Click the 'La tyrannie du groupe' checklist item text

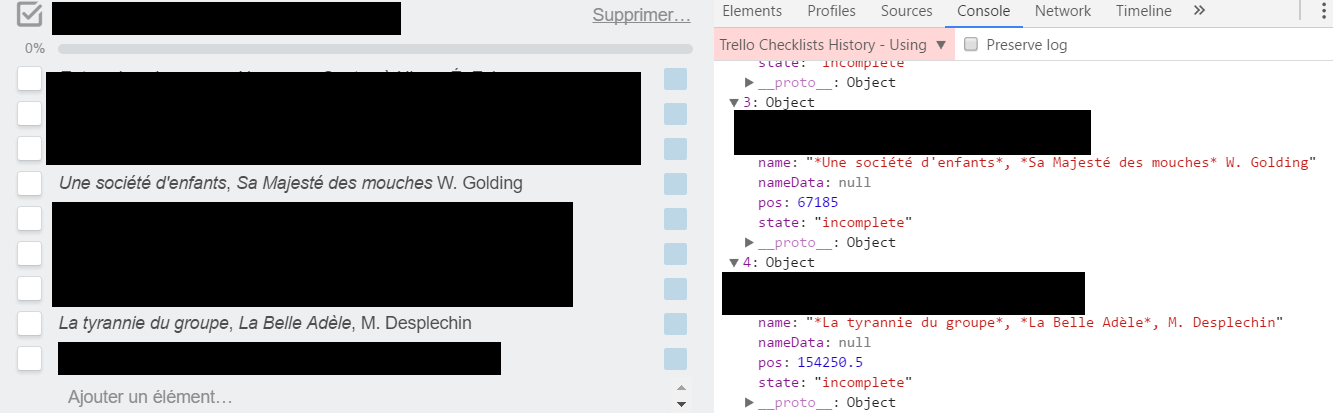point(265,324)
